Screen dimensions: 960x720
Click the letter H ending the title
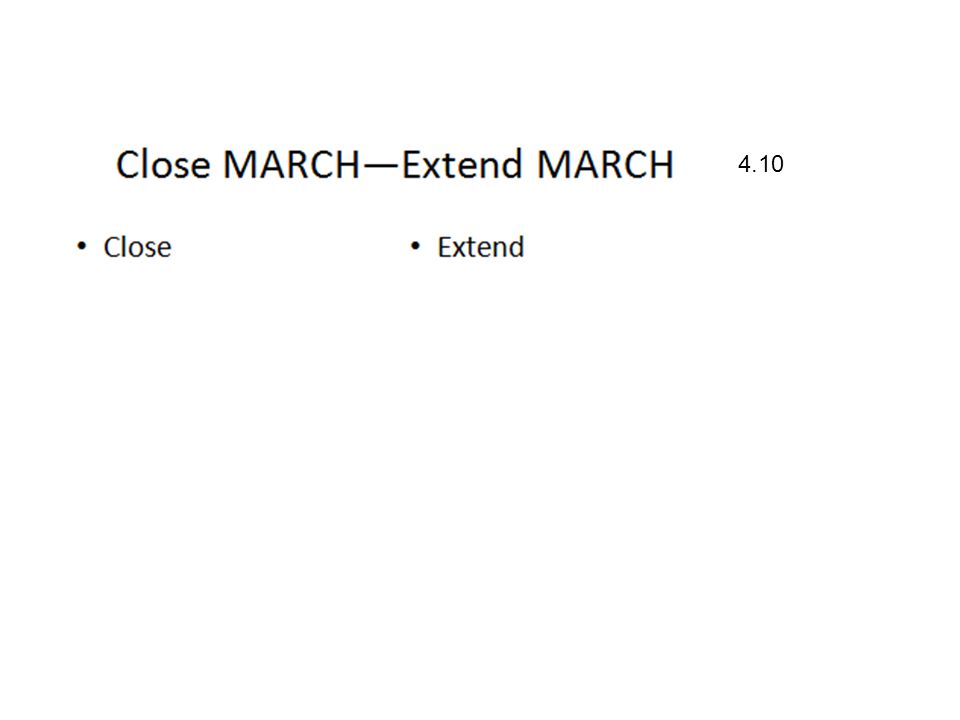pos(661,164)
